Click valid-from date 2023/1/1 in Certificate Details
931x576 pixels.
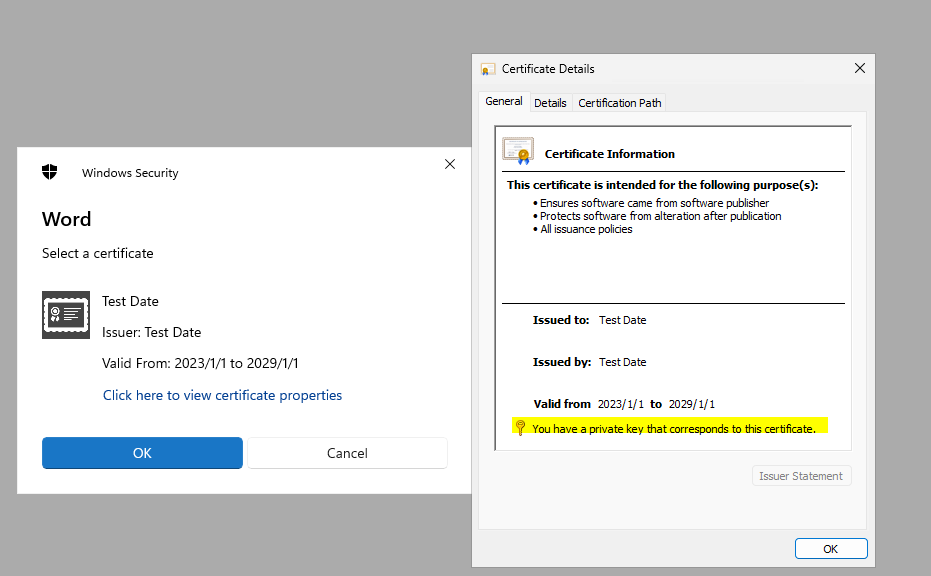pos(620,404)
